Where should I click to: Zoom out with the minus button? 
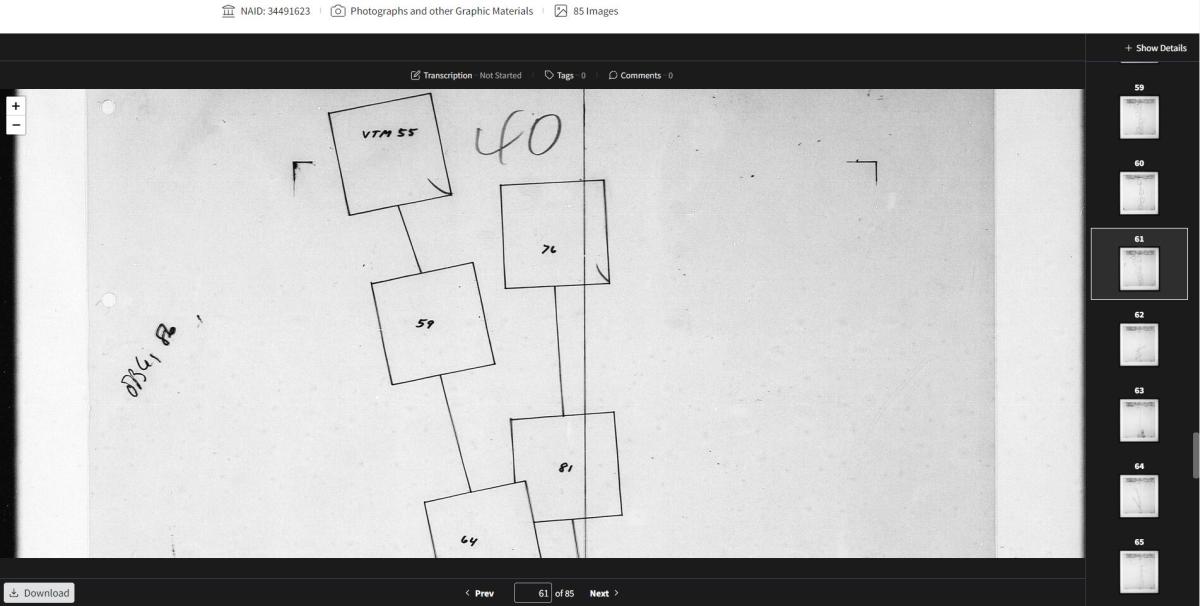15,125
